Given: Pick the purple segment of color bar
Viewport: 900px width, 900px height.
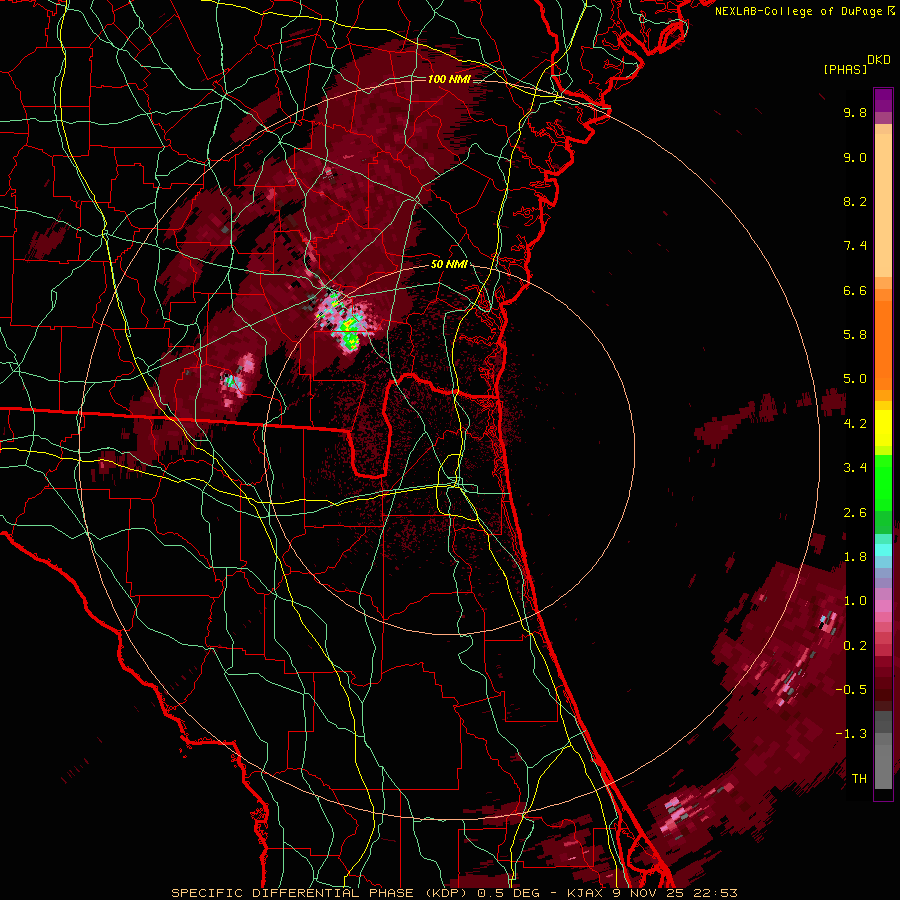Looking at the screenshot, I should tap(883, 100).
